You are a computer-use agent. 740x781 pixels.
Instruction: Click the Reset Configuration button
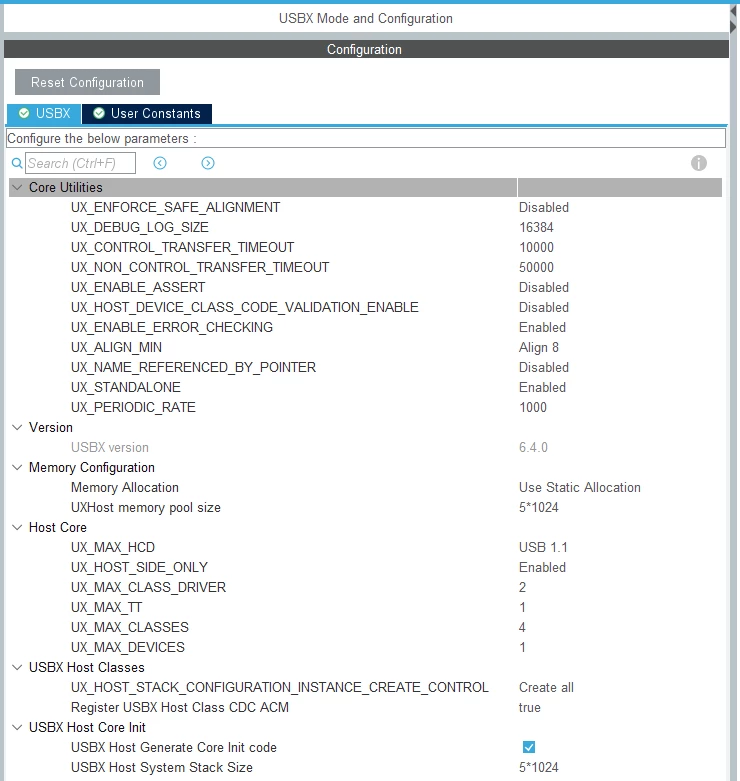87,82
